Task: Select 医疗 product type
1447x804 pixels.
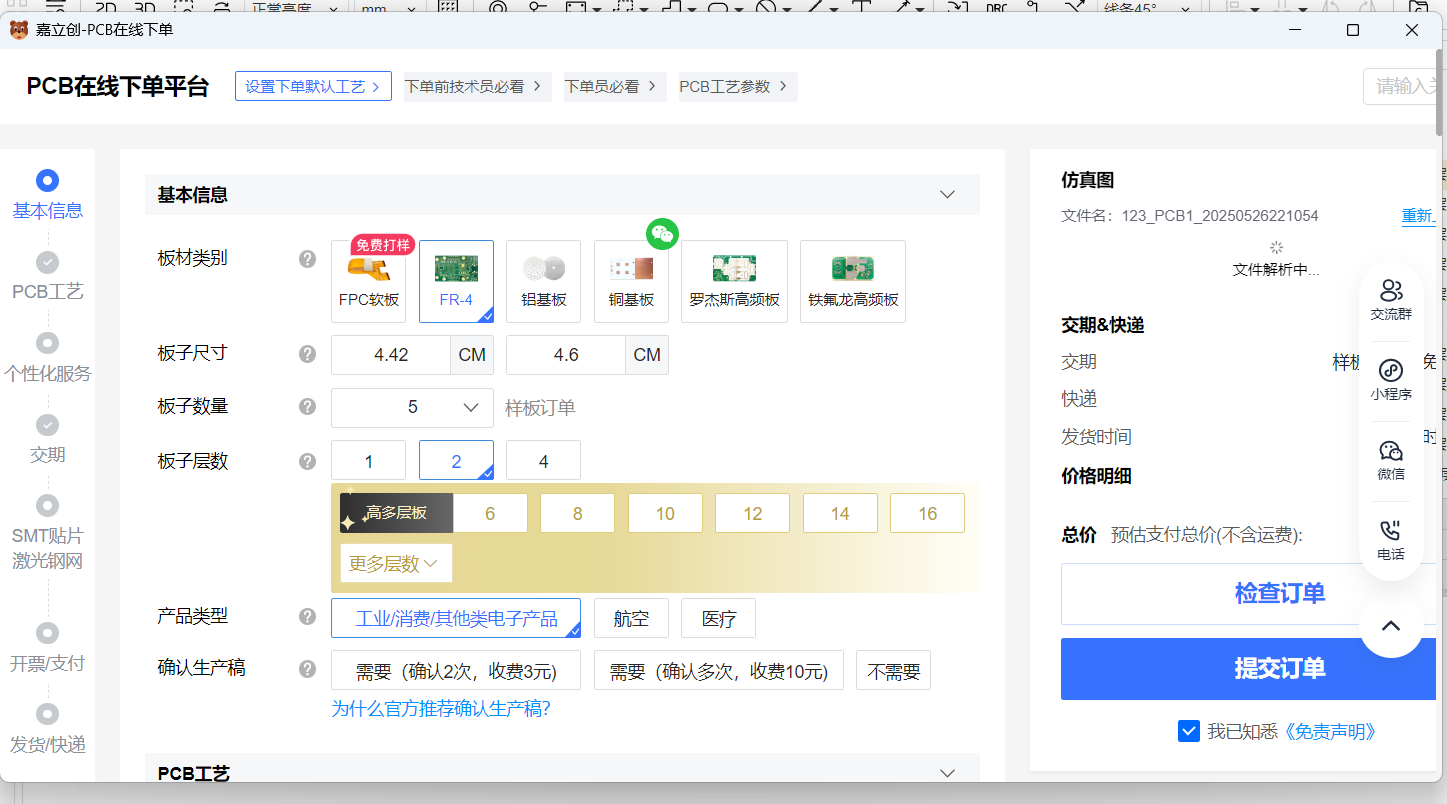Action: pos(719,618)
